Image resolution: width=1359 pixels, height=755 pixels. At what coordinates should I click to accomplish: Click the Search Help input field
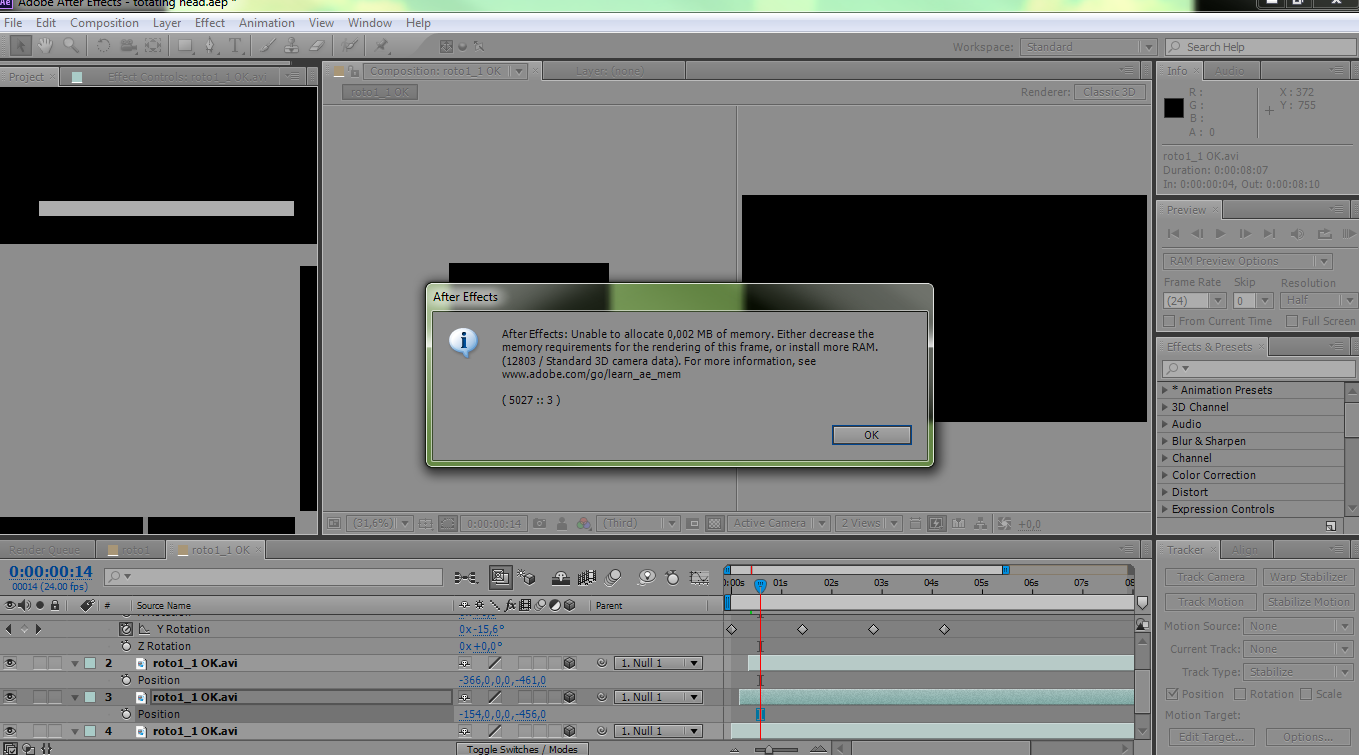(x=1260, y=47)
